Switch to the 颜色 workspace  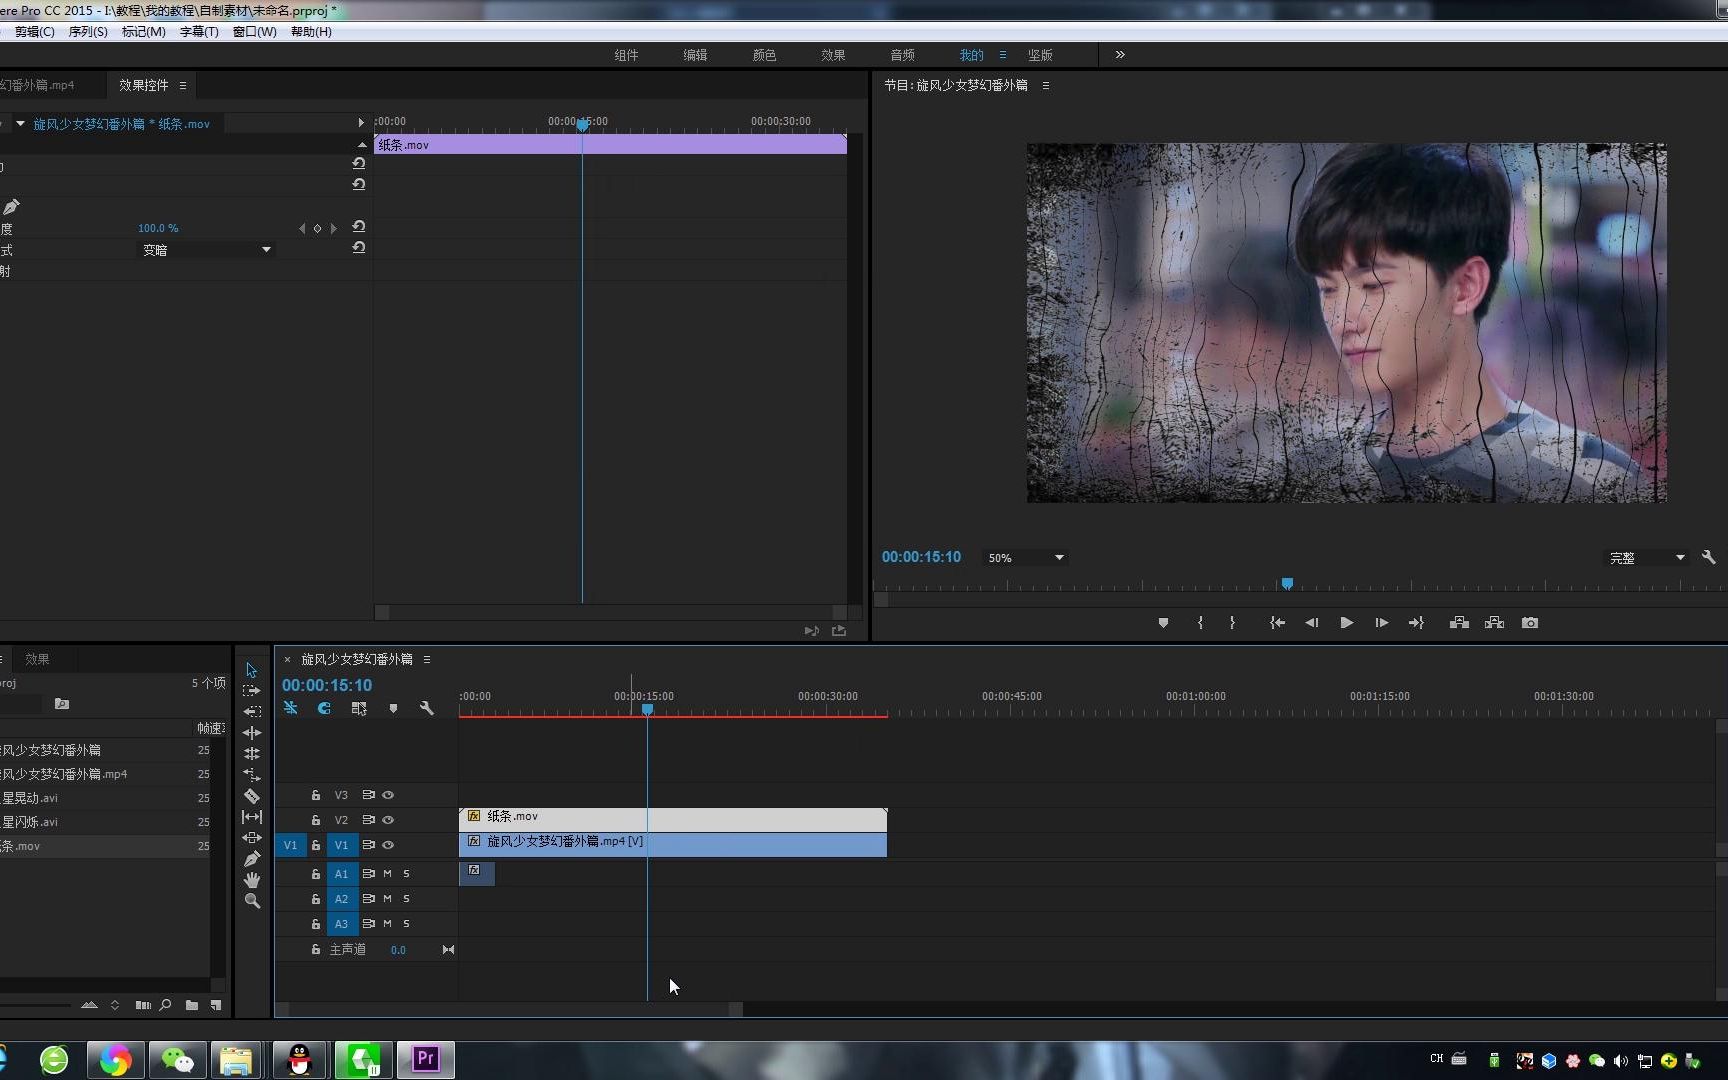click(x=764, y=55)
